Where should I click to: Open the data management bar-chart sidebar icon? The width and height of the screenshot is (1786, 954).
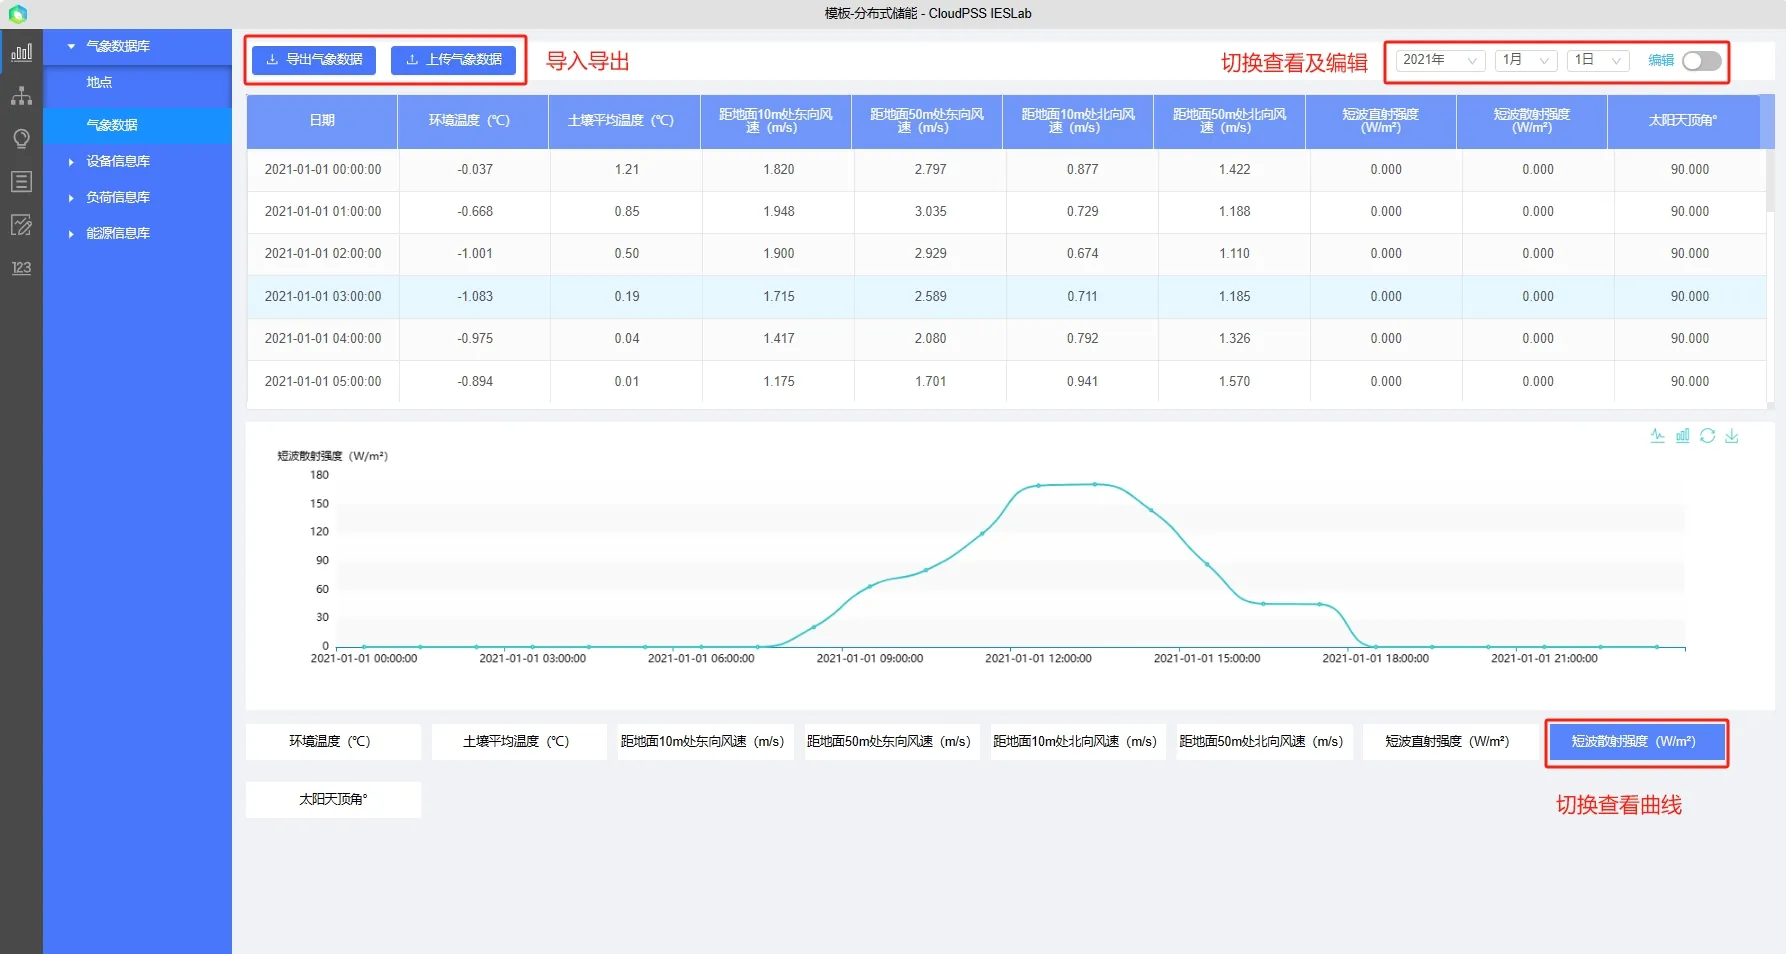tap(21, 52)
